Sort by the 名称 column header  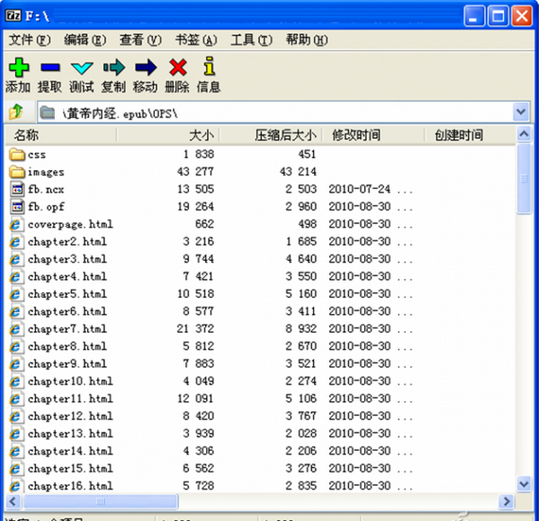click(x=60, y=135)
